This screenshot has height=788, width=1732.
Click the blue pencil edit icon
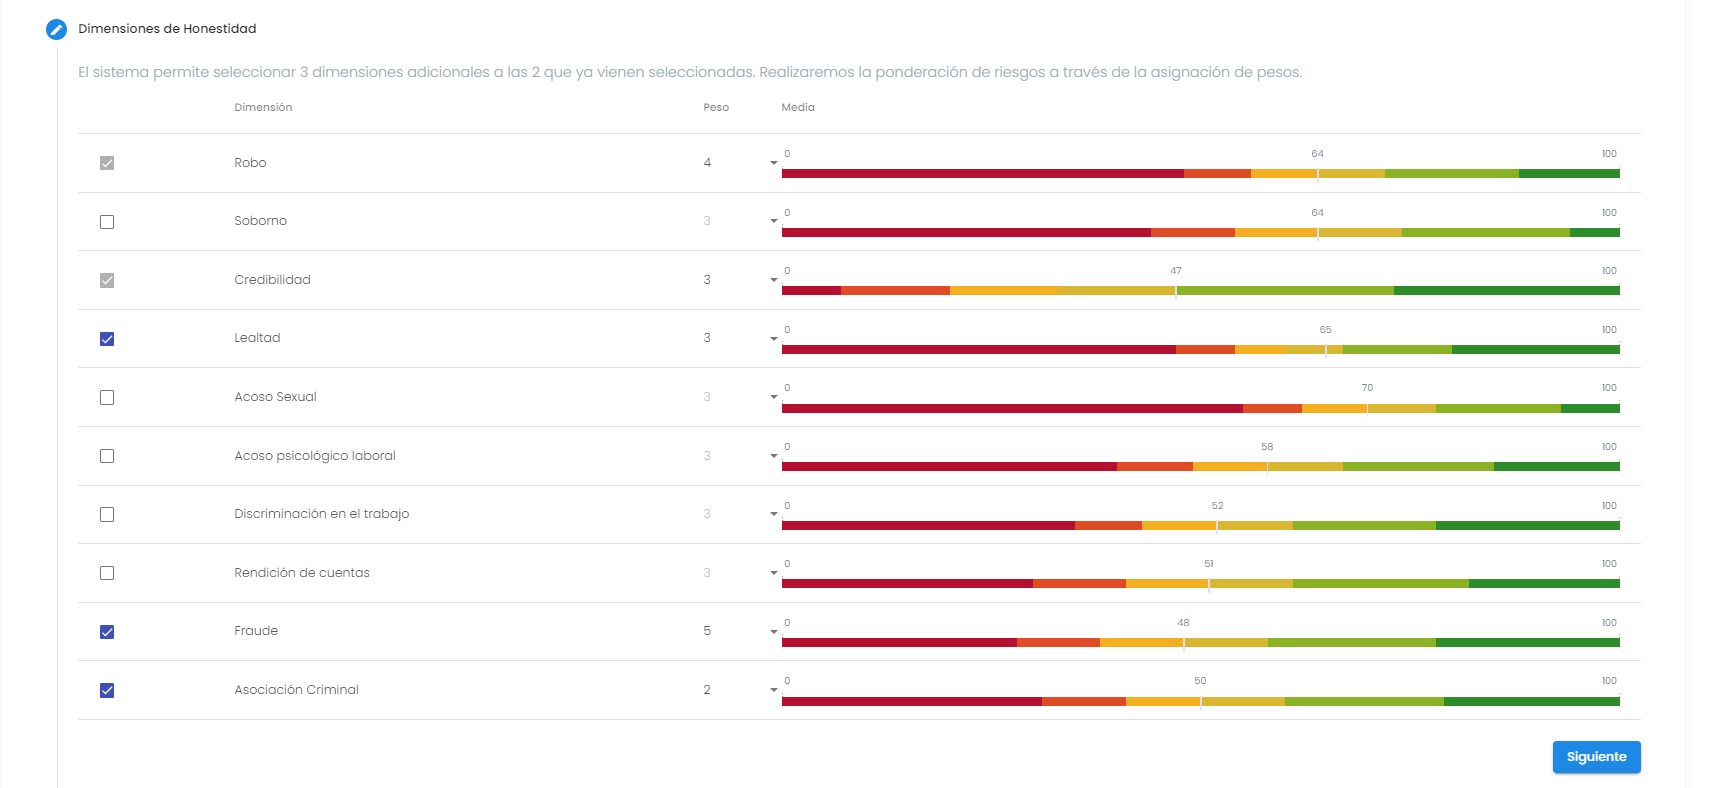tap(57, 29)
